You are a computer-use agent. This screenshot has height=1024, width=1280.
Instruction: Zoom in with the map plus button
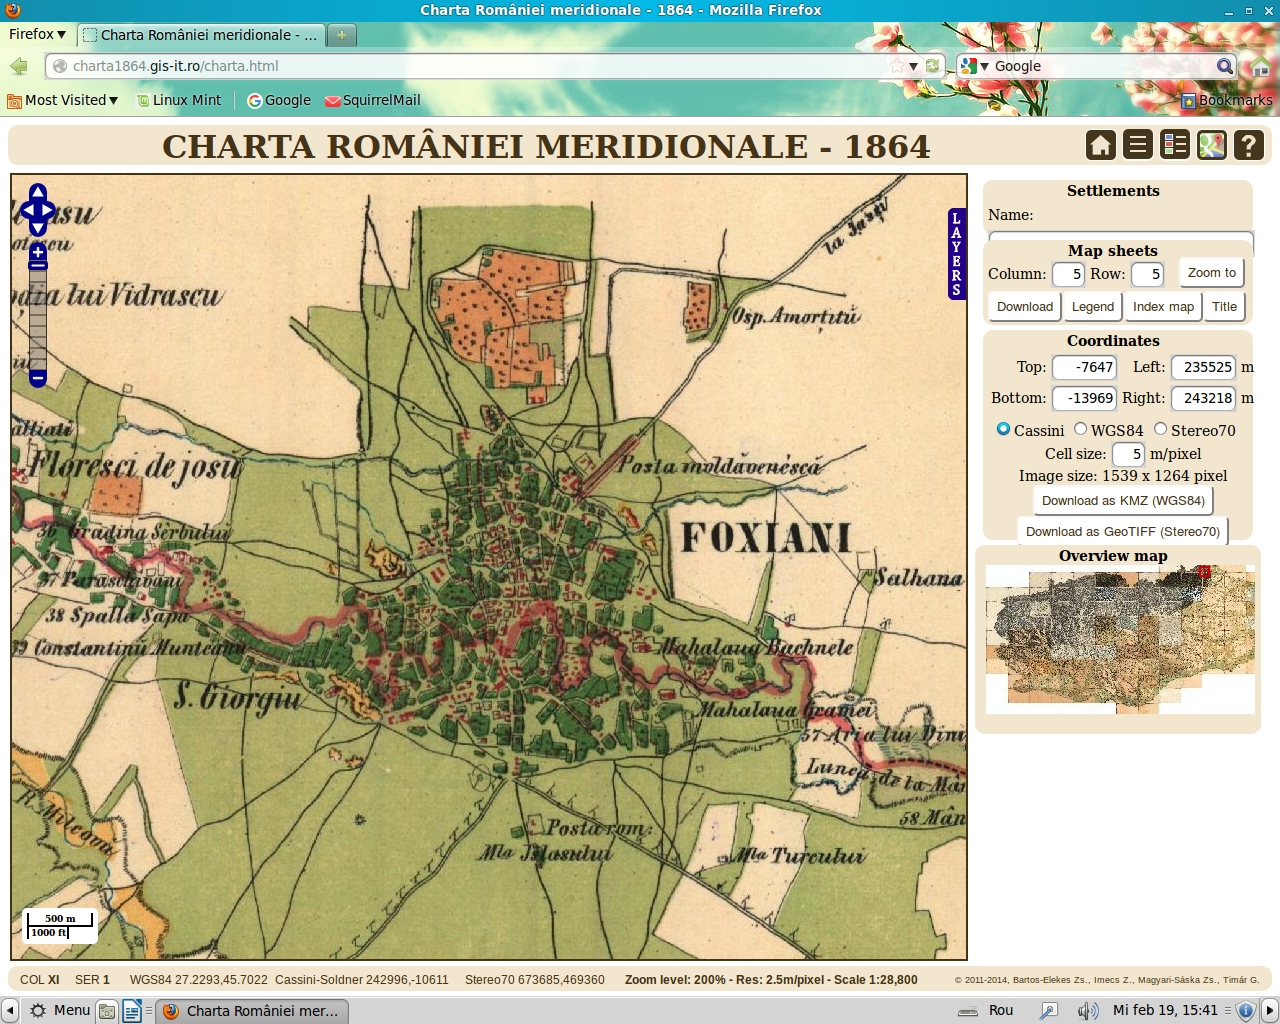[38, 252]
